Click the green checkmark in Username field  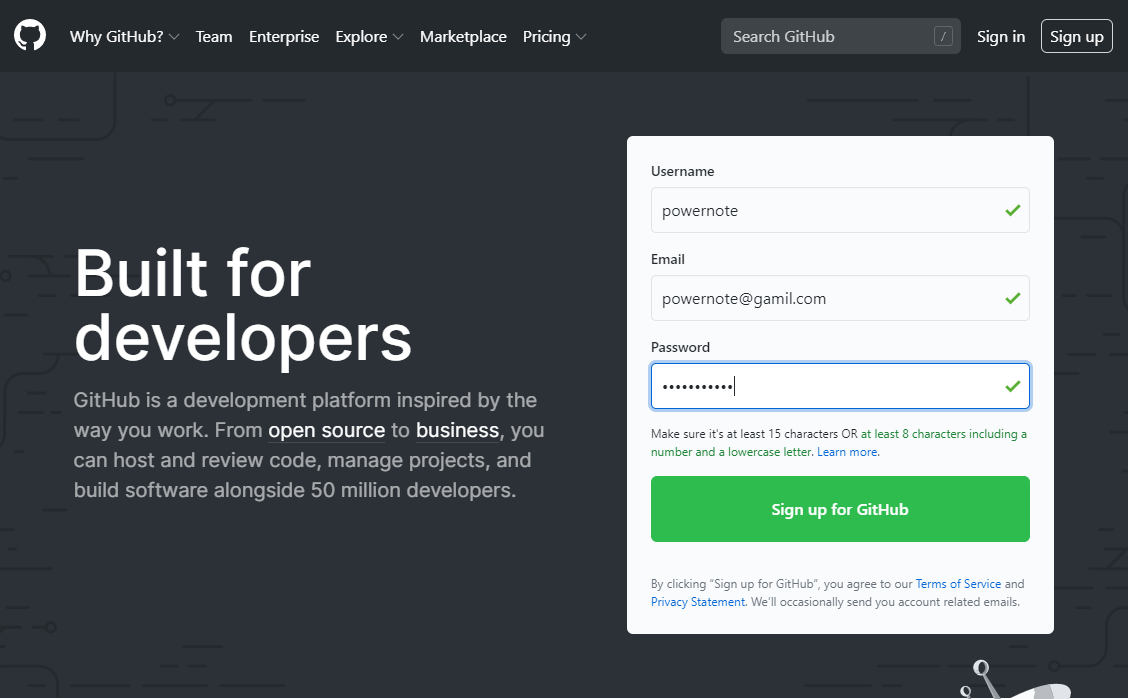[1012, 210]
